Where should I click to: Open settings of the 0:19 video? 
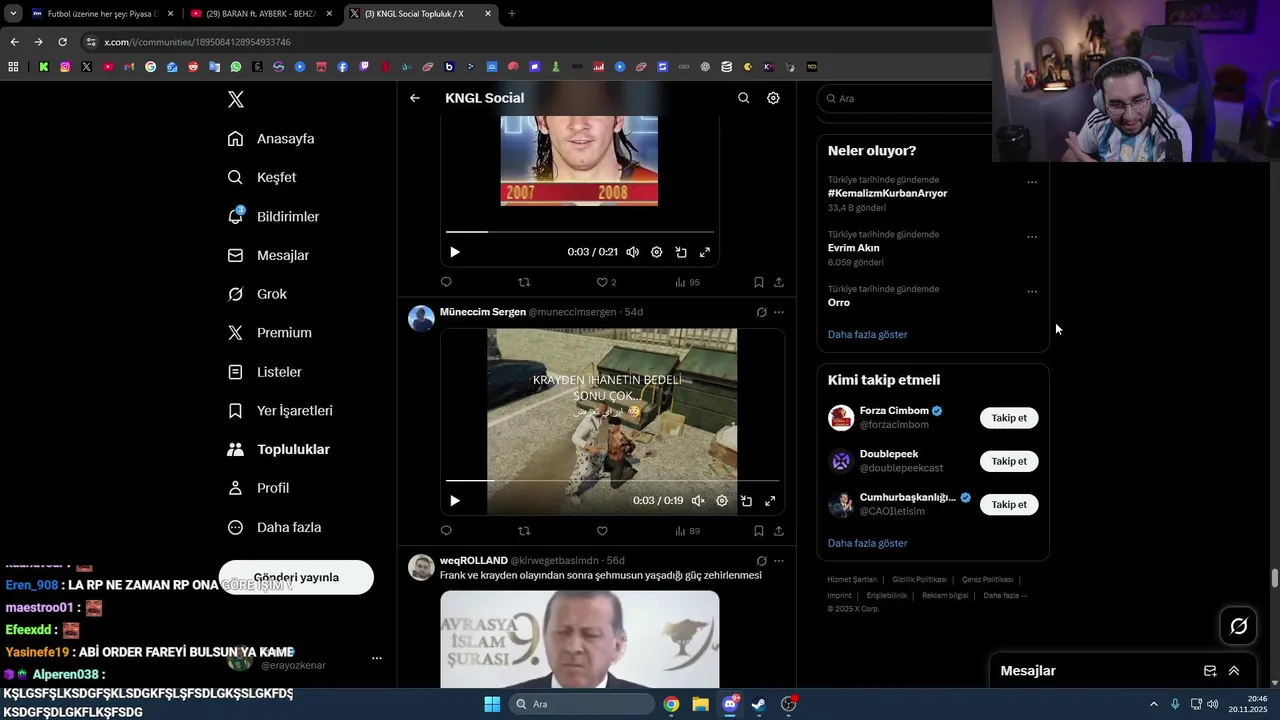point(722,501)
